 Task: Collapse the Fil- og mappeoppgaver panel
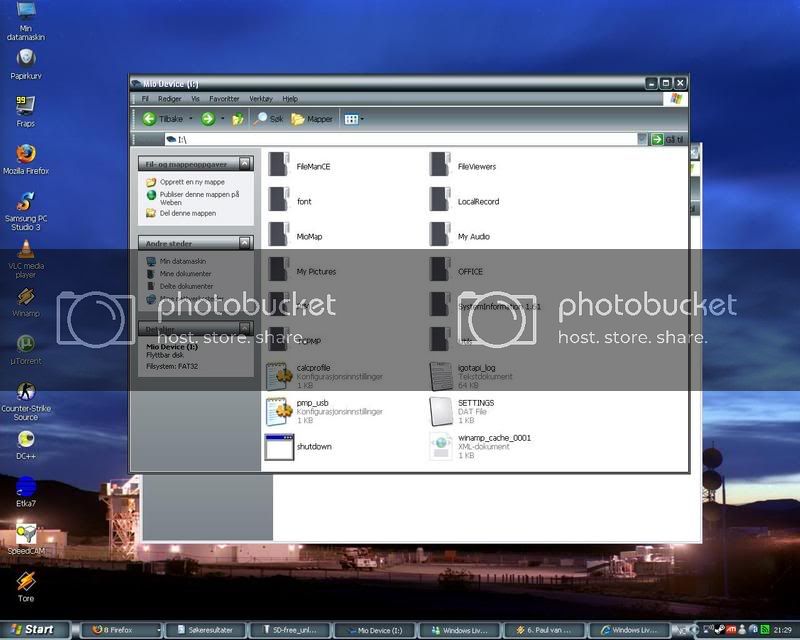pyautogui.click(x=244, y=163)
